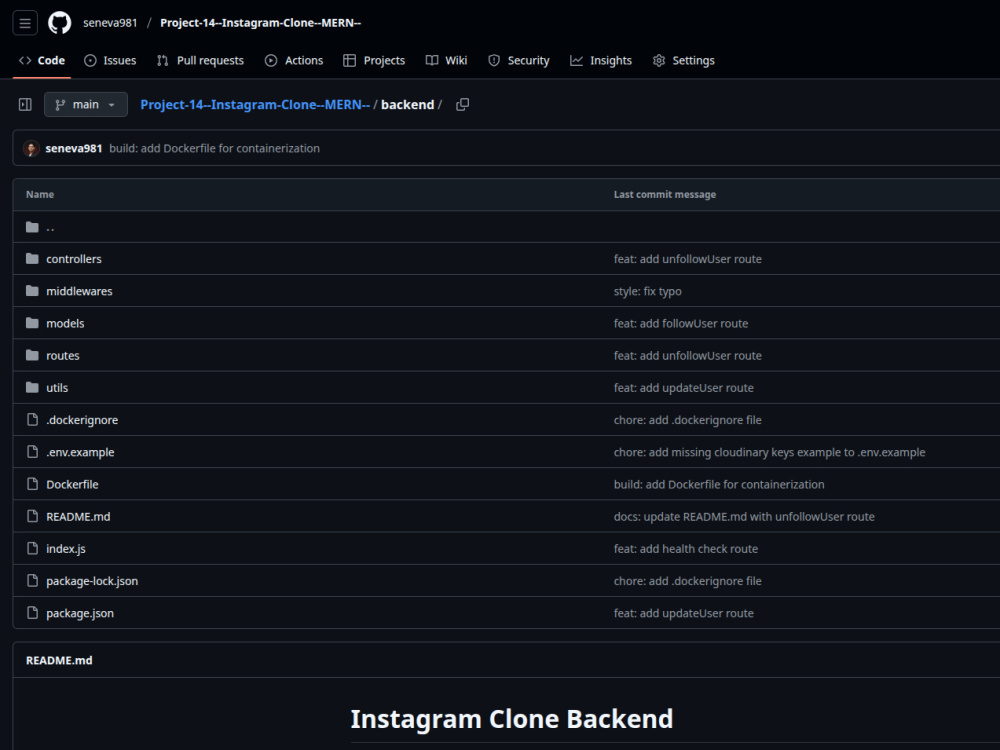Screen dimensions: 1000x750
Task: Click the Dockerfile file icon
Action: tap(33, 484)
